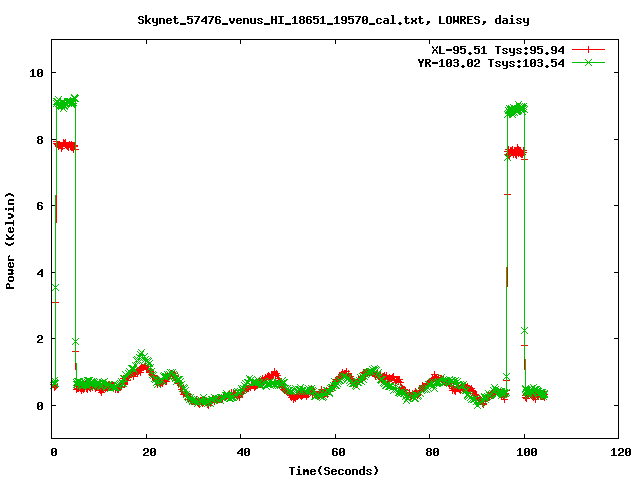Click y-axis tick label 8
Viewport: 640px width, 480px height.
(40, 140)
